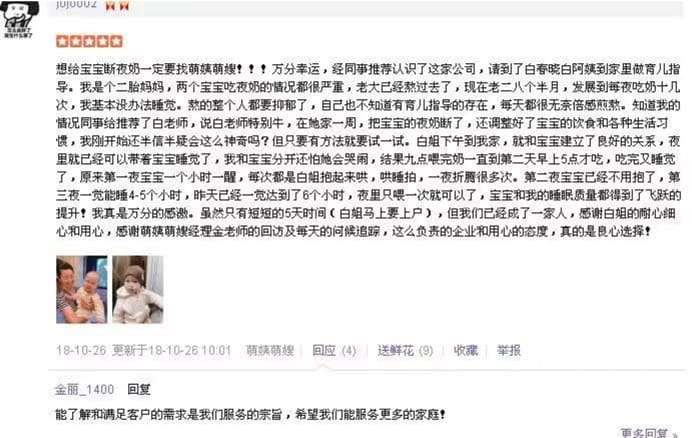Click 回复 next to 金丽_1400
The height and width of the screenshot is (438, 692).
coord(139,389)
